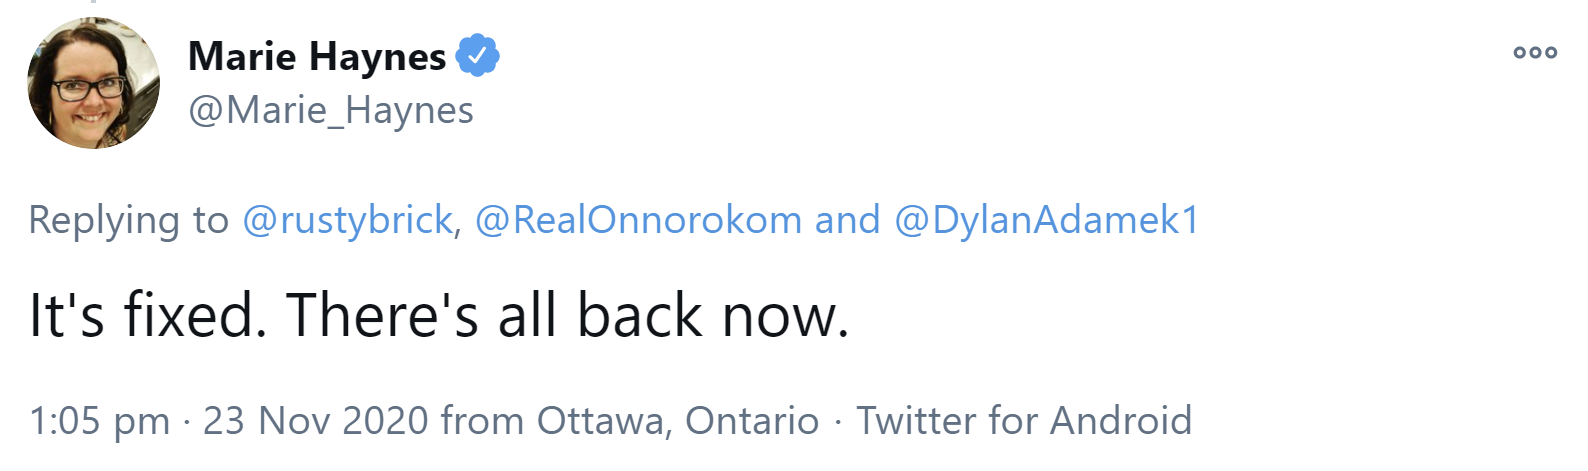Open the three-dot more options menu
Viewport: 1588px width, 471px height.
[x=1535, y=53]
